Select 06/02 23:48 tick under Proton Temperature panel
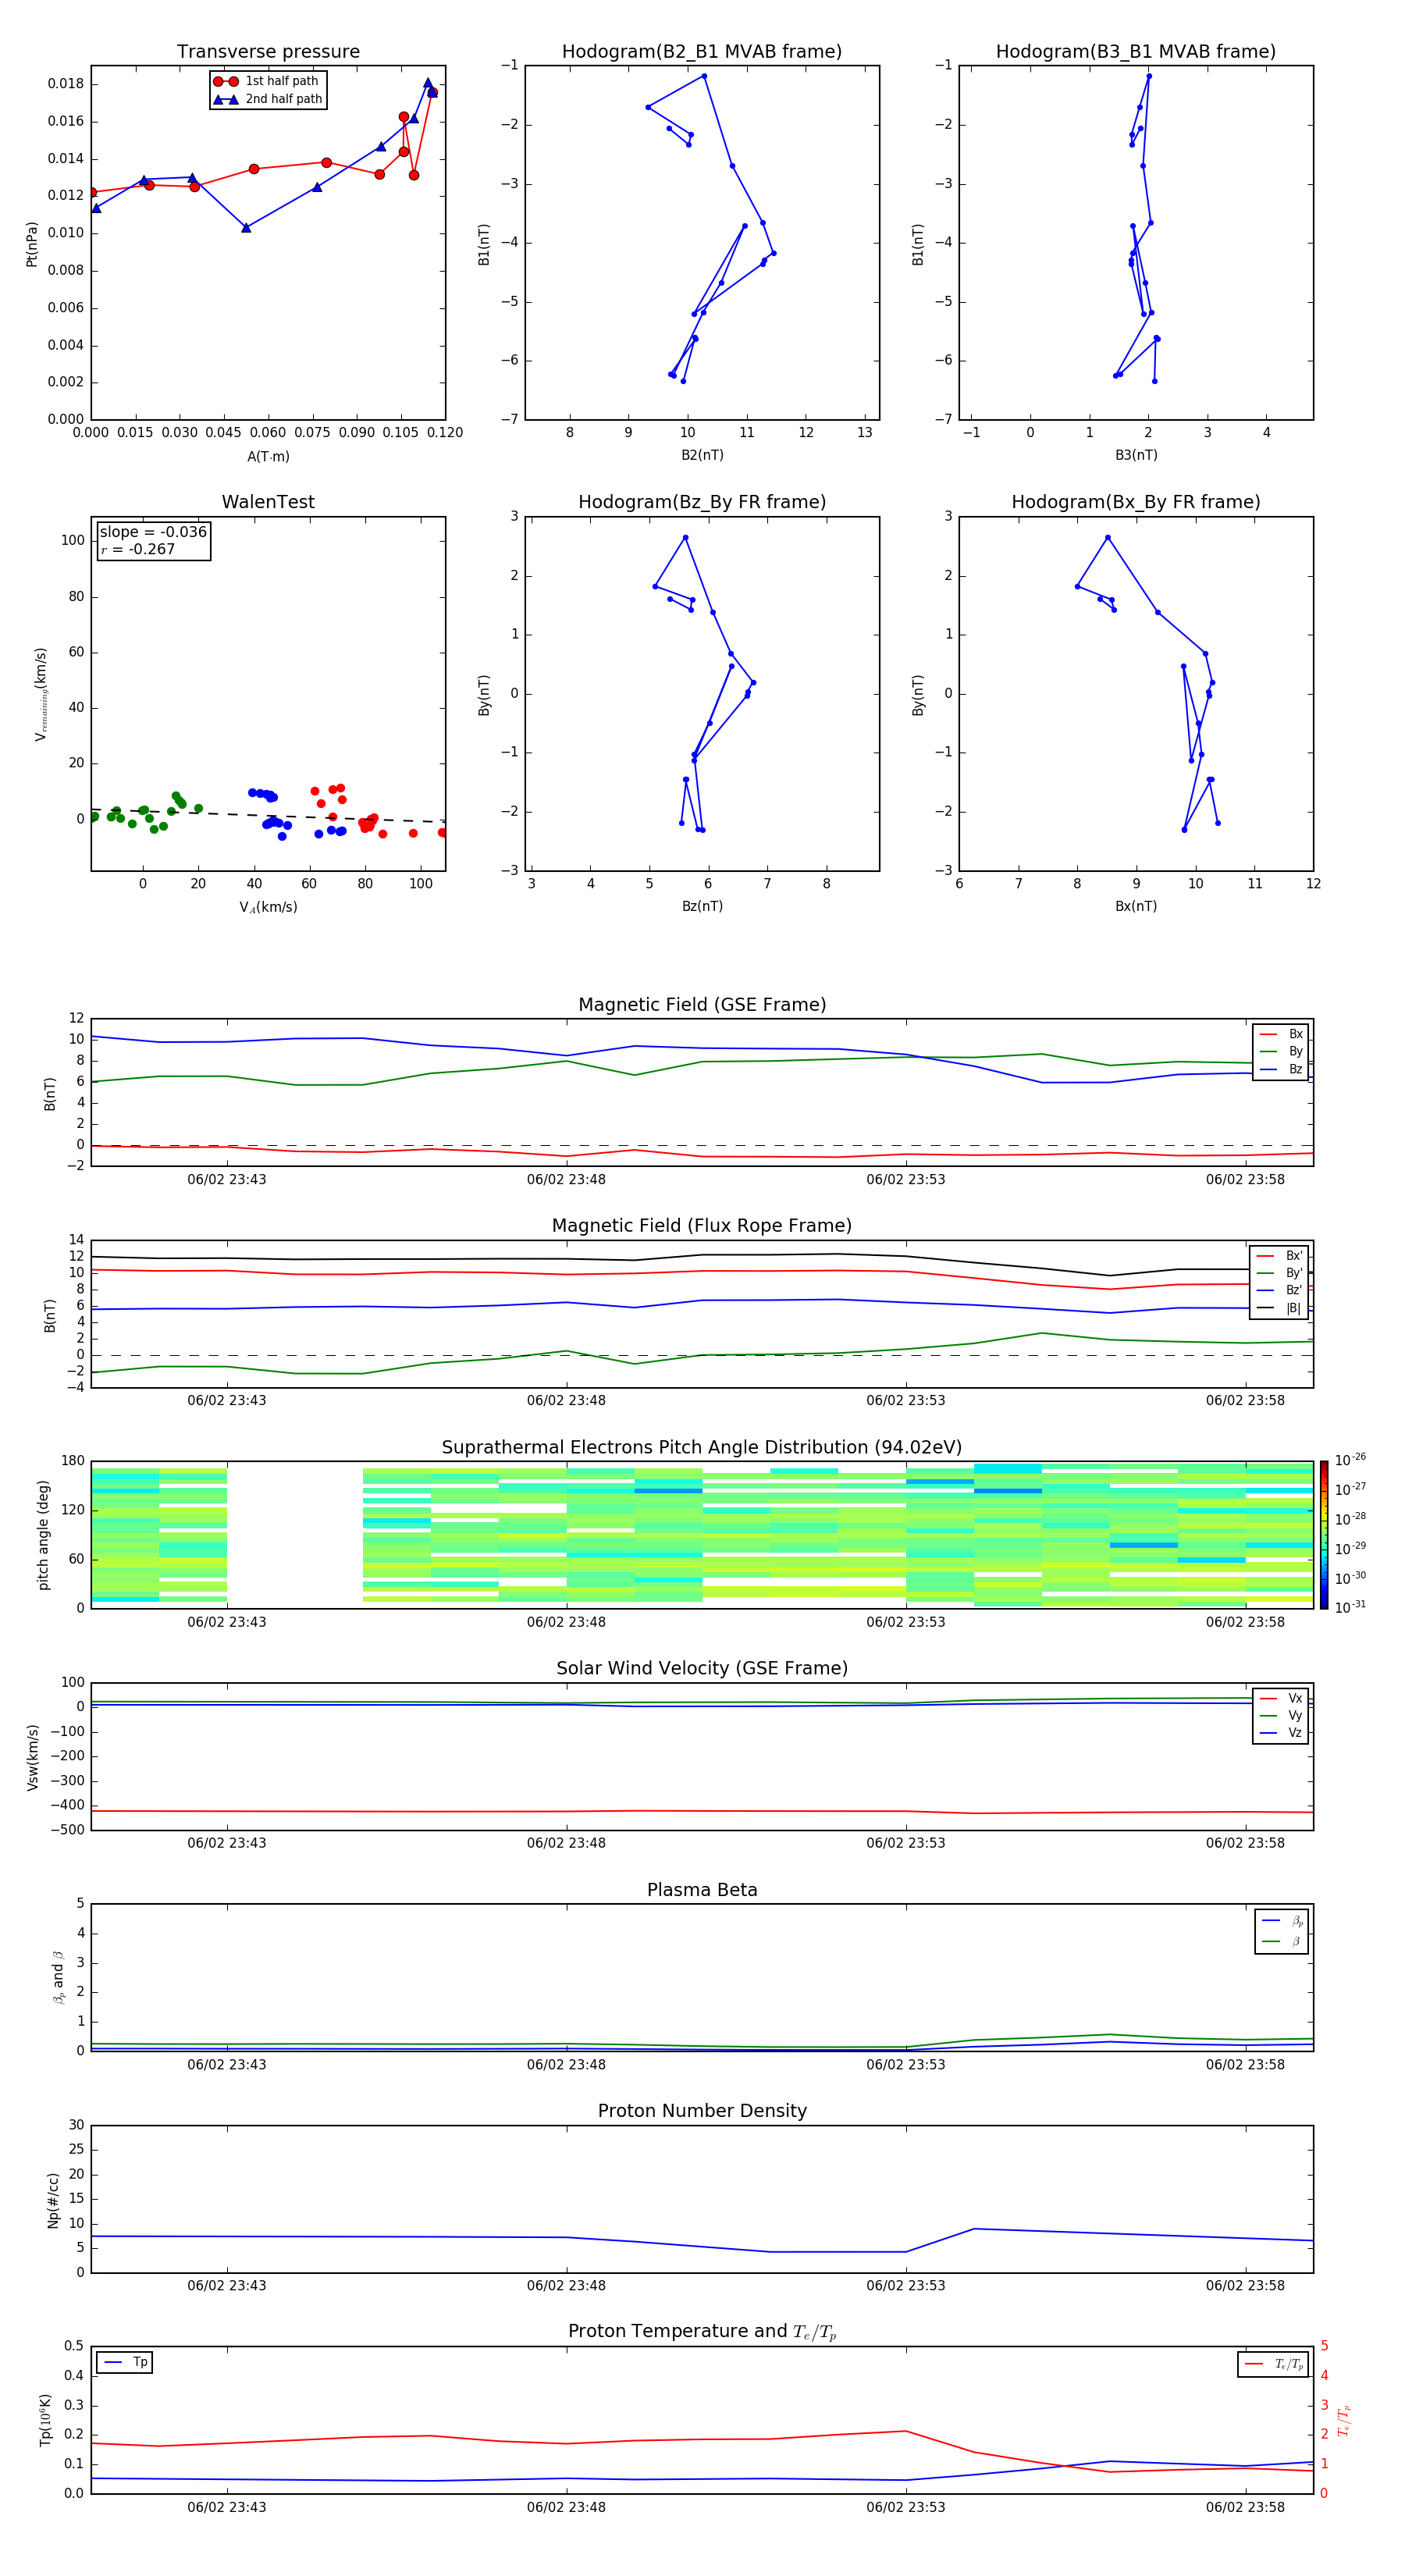This screenshot has width=1405, height=2576. (x=566, y=2508)
